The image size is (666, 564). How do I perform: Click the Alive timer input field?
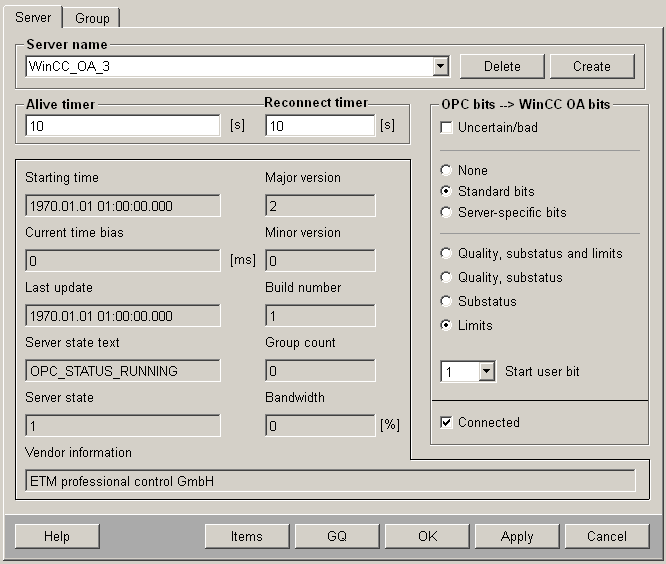[123, 126]
